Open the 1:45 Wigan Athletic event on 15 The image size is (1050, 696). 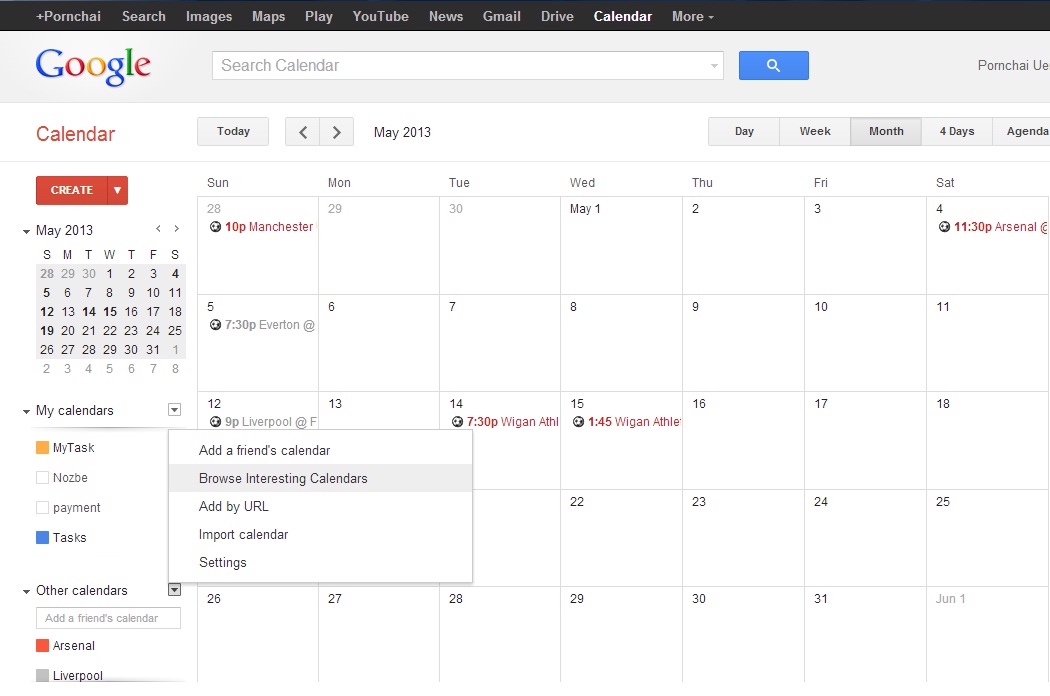pyautogui.click(x=627, y=422)
